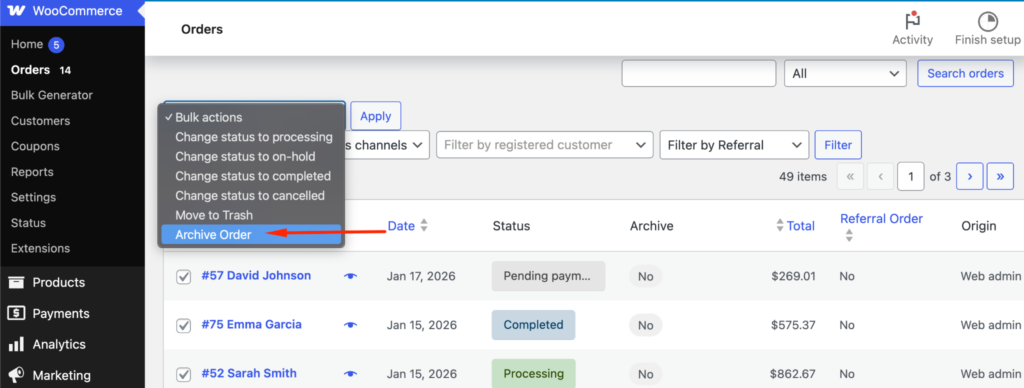This screenshot has height=388, width=1024.
Task: Open the #75 Emma Garcia order link
Action: [x=251, y=325]
